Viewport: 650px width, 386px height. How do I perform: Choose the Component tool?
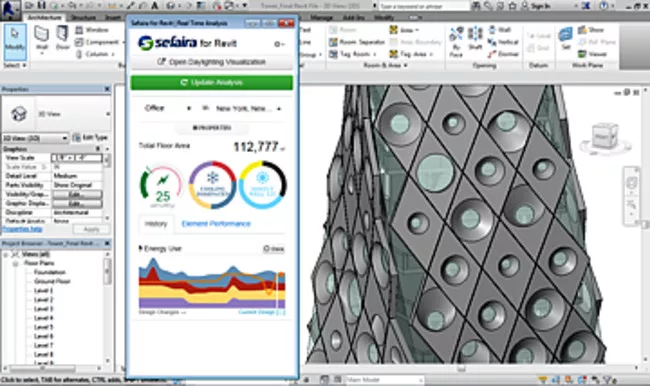pyautogui.click(x=97, y=42)
